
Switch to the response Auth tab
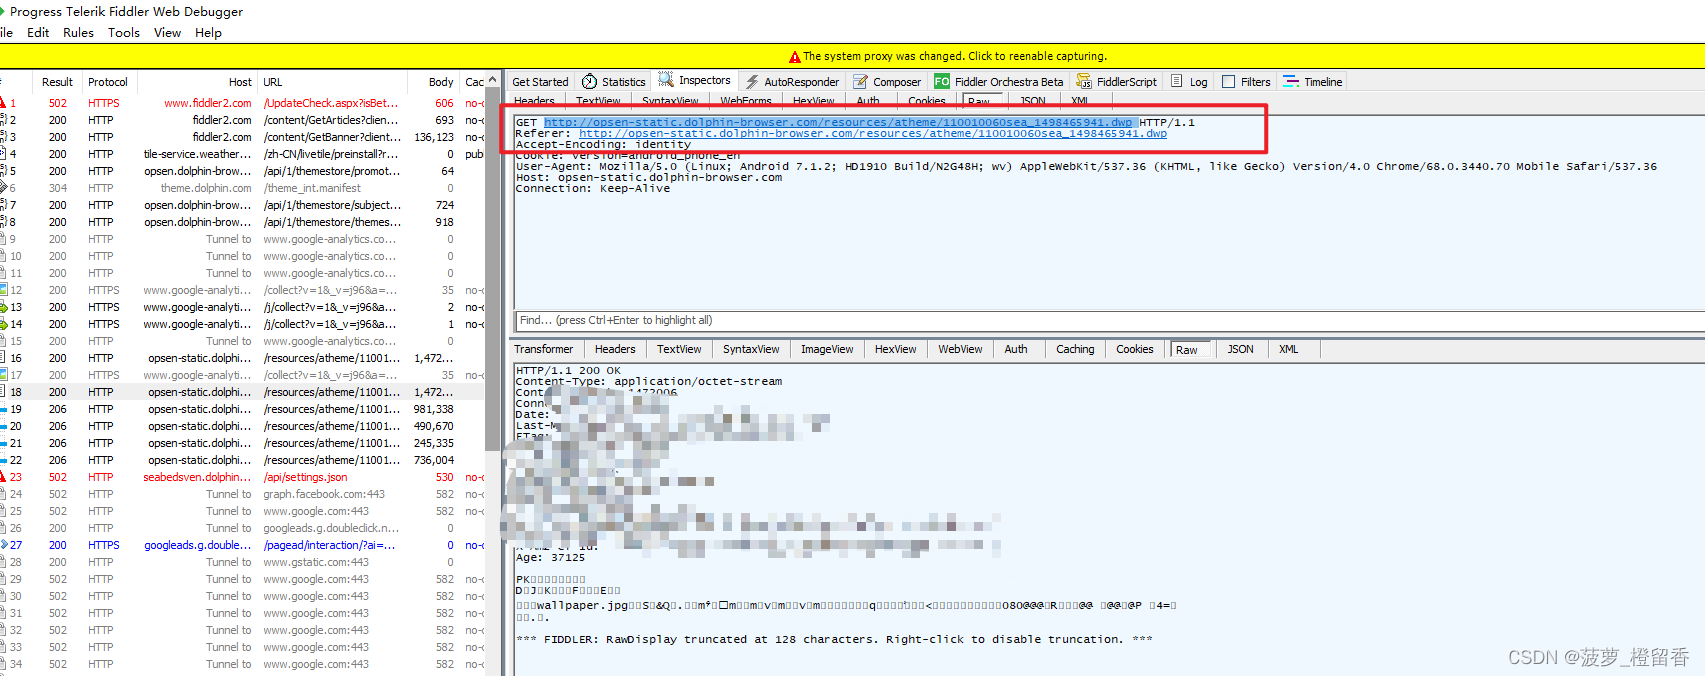1016,349
